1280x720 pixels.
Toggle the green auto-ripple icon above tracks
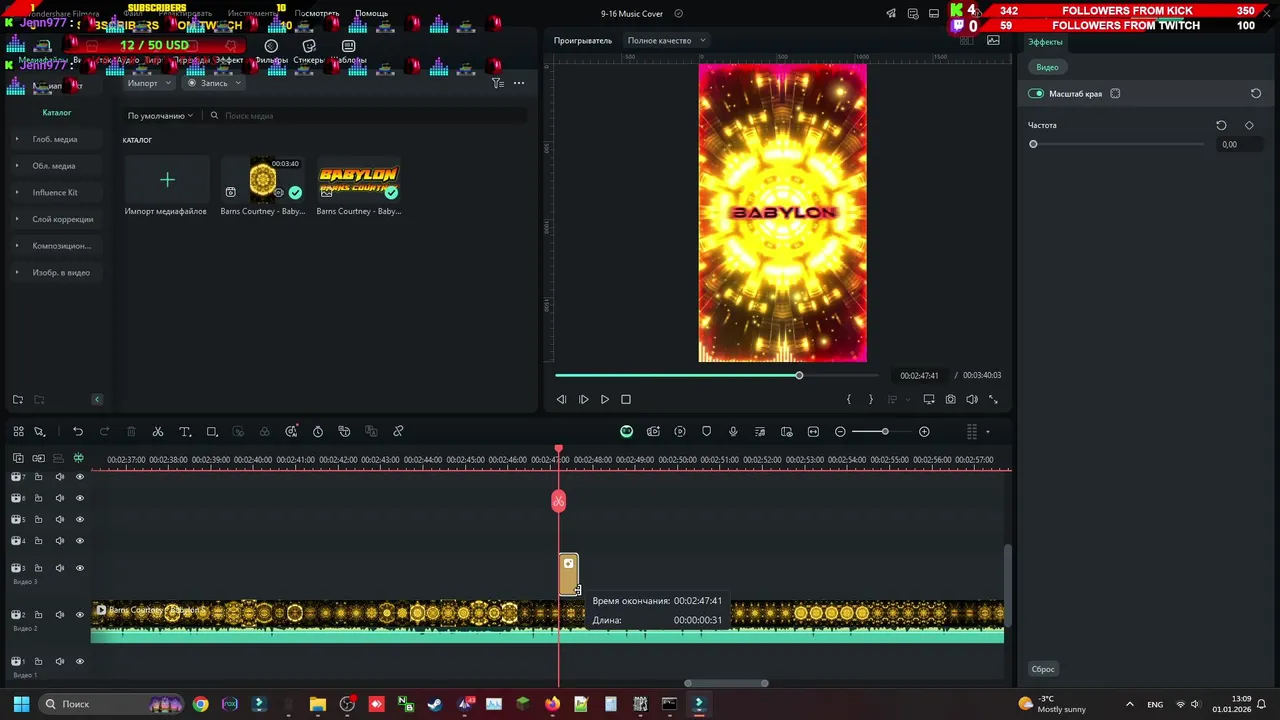coord(78,458)
